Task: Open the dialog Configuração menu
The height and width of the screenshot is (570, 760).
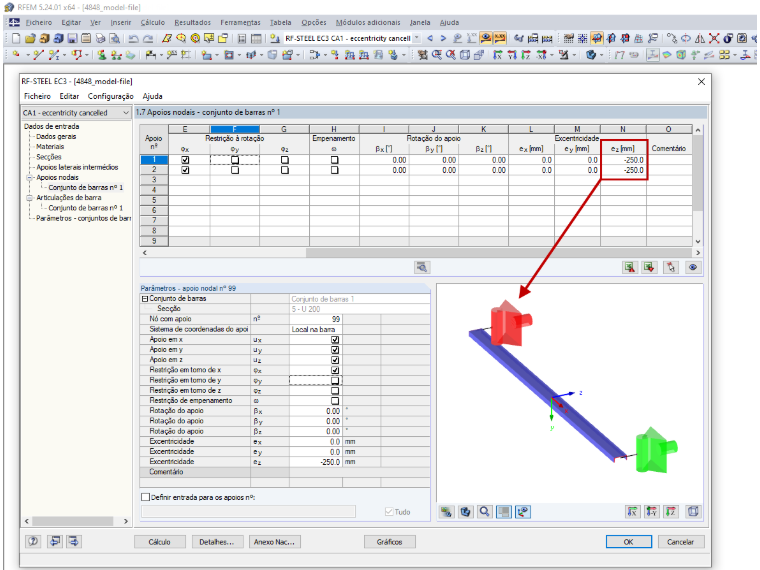Action: (111, 96)
